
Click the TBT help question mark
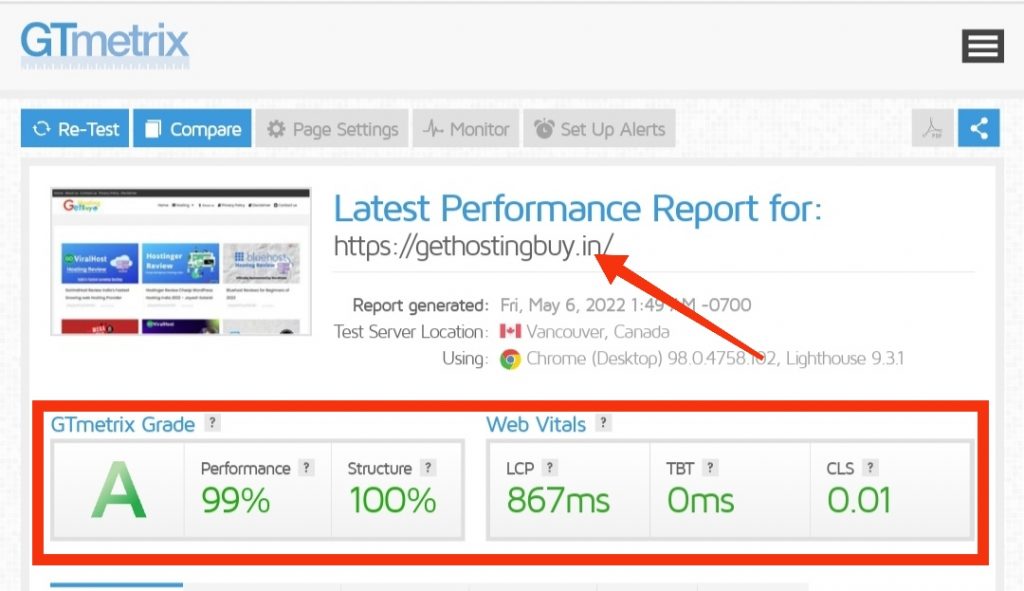710,468
